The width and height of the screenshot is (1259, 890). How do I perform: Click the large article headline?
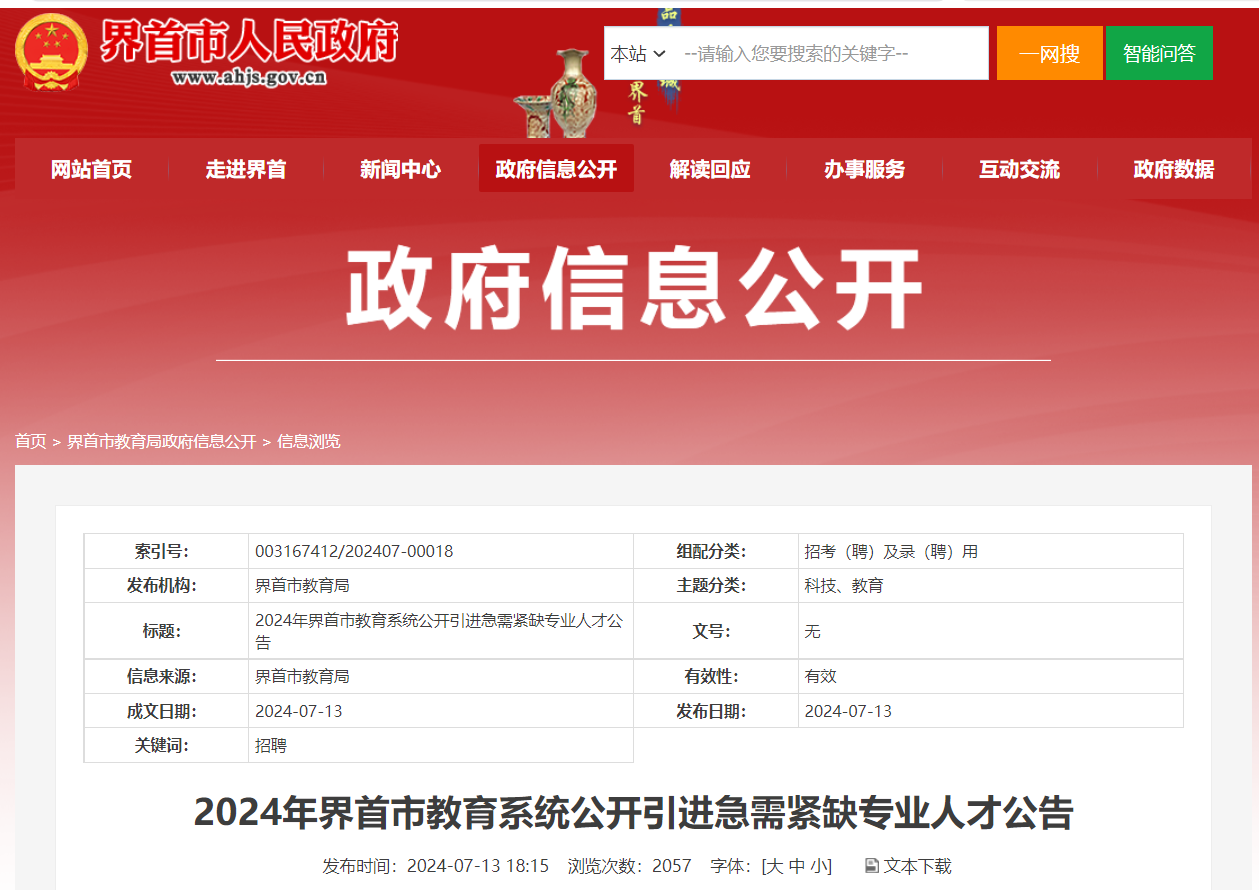tap(633, 812)
